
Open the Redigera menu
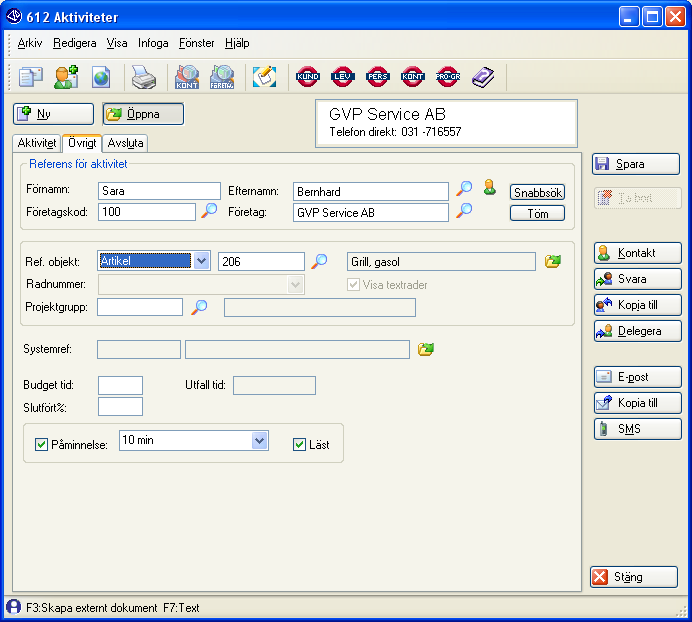click(x=75, y=43)
